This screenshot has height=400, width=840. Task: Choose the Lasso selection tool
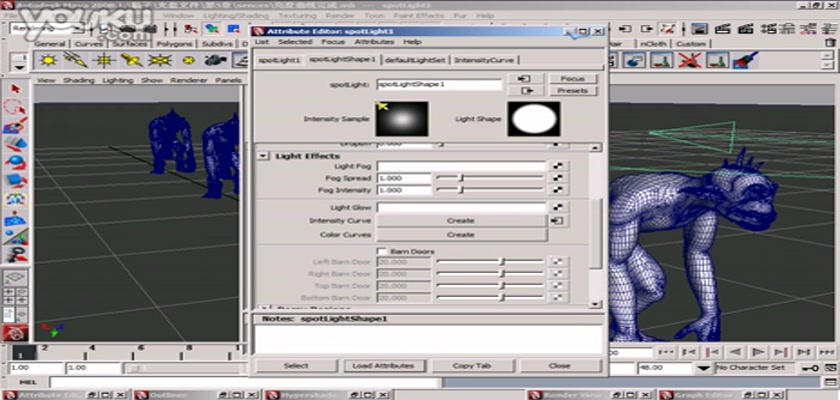click(16, 108)
